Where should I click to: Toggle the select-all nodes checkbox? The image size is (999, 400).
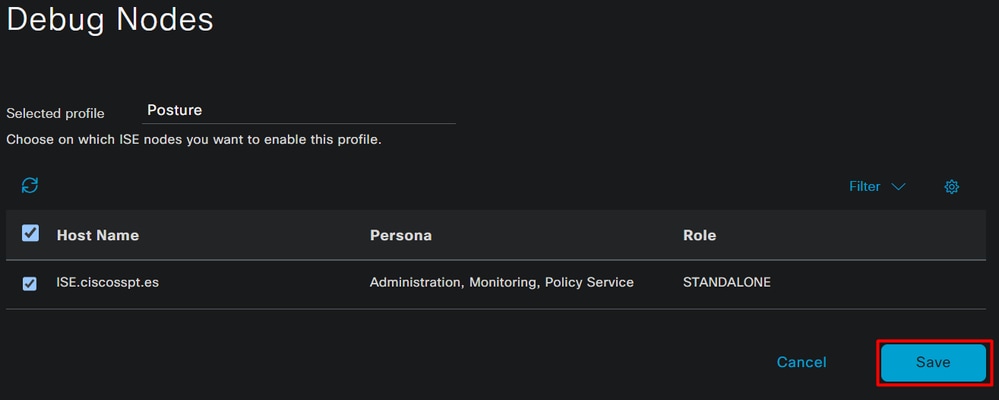click(x=30, y=233)
